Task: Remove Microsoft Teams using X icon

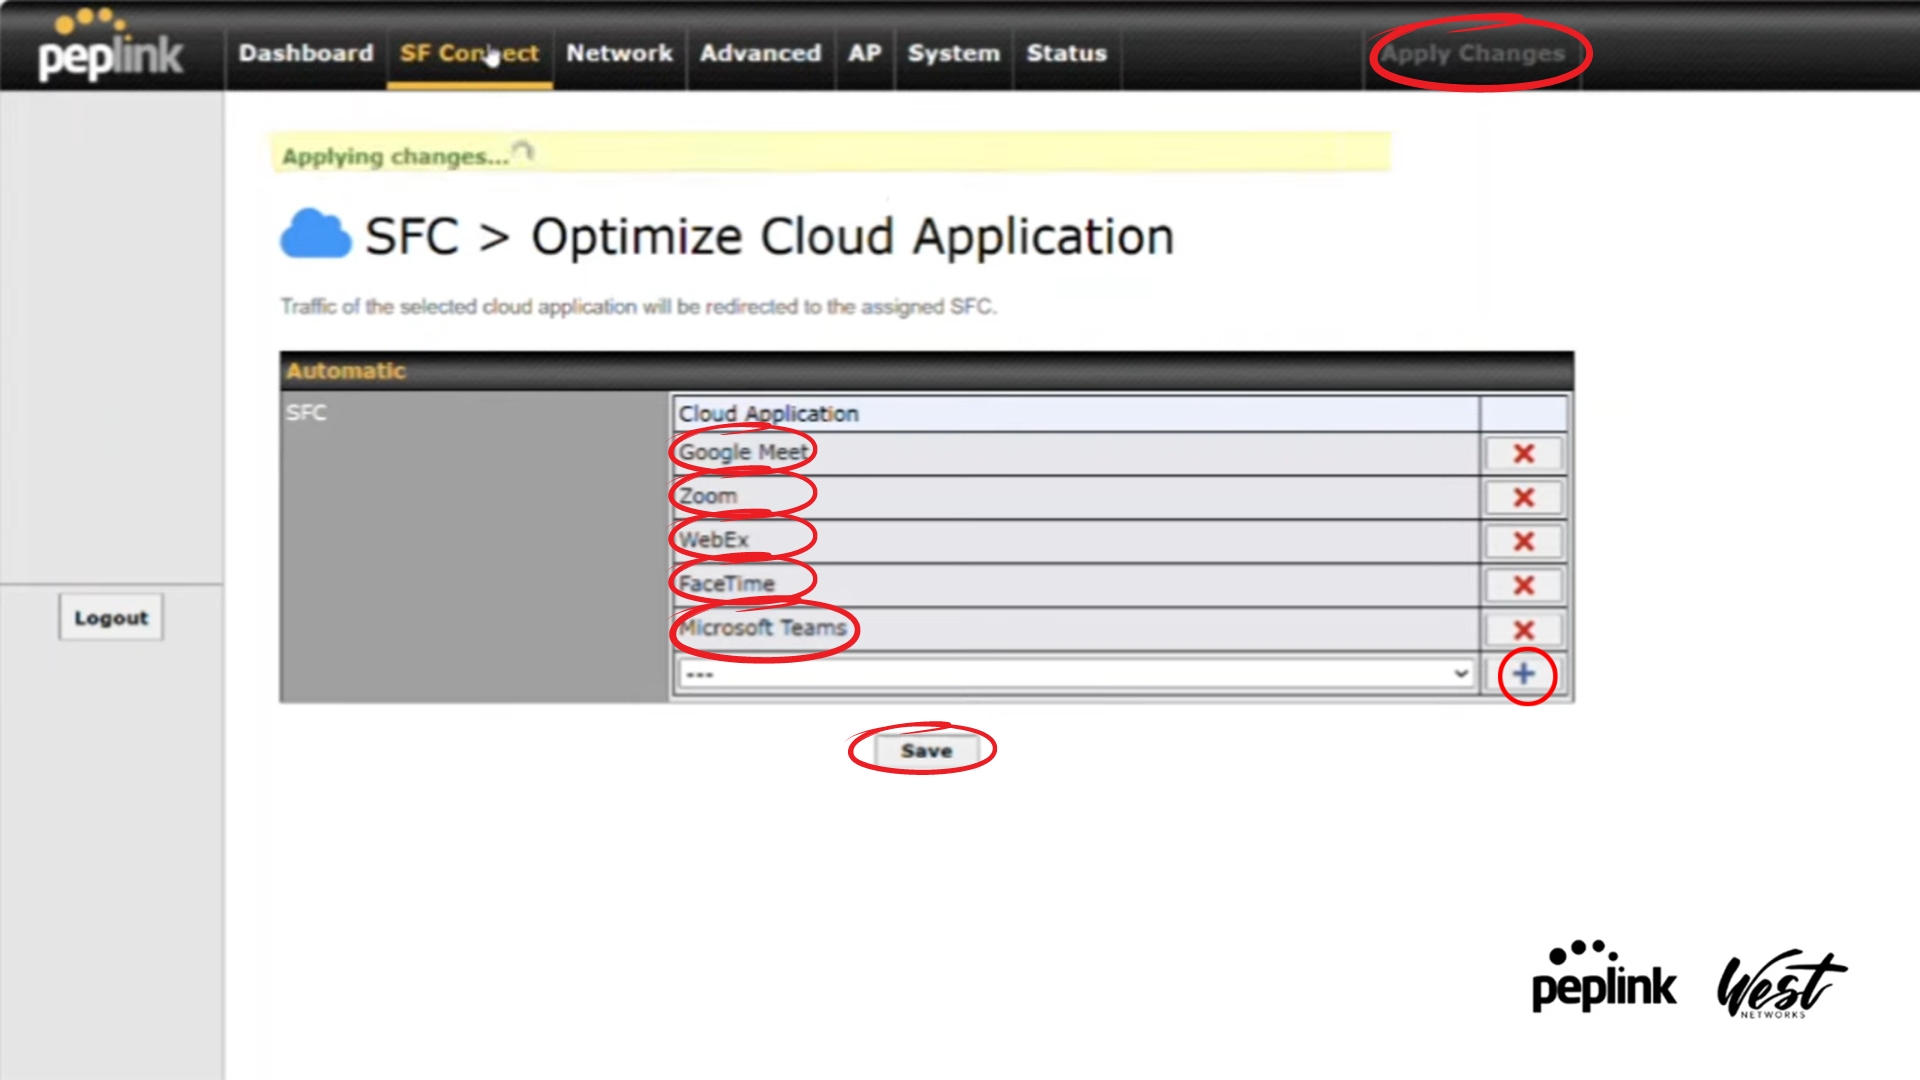Action: point(1523,630)
